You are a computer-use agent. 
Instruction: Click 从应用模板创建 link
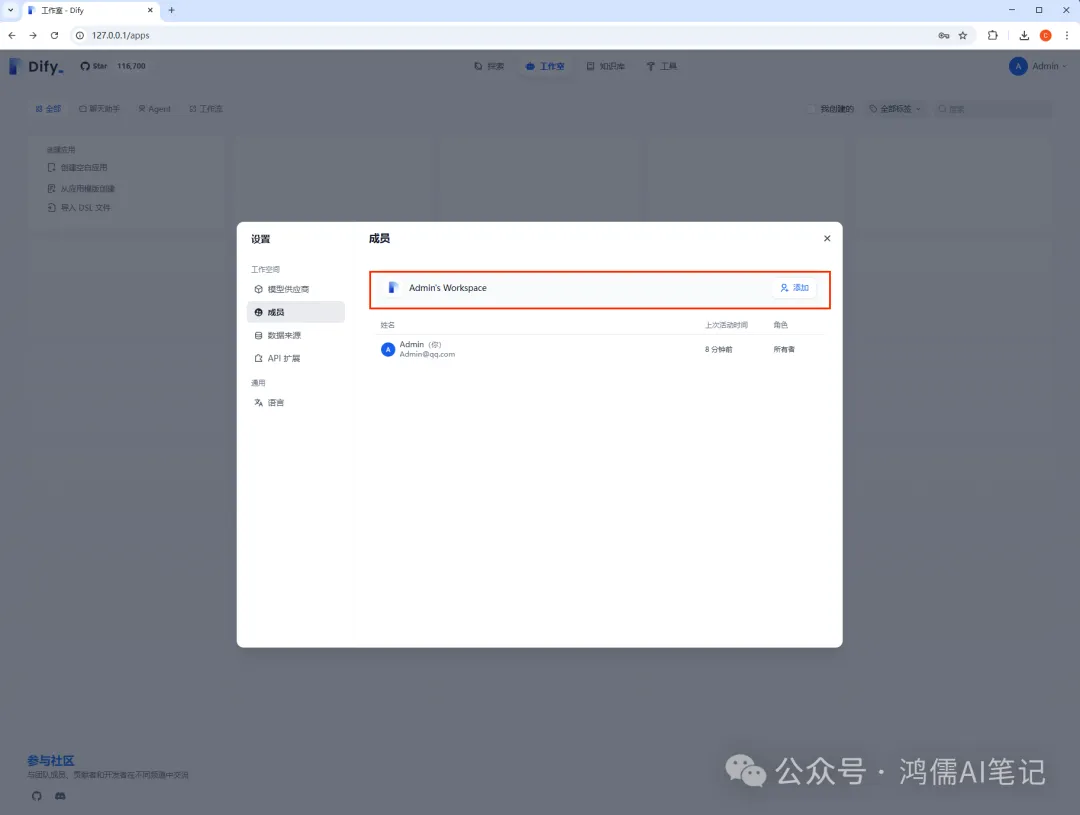click(x=81, y=189)
